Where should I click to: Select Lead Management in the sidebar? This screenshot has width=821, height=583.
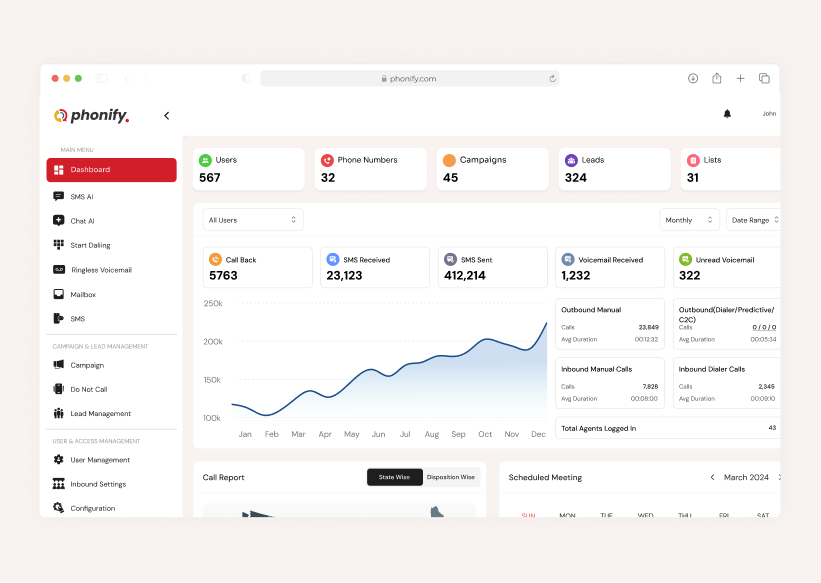pyautogui.click(x=100, y=414)
